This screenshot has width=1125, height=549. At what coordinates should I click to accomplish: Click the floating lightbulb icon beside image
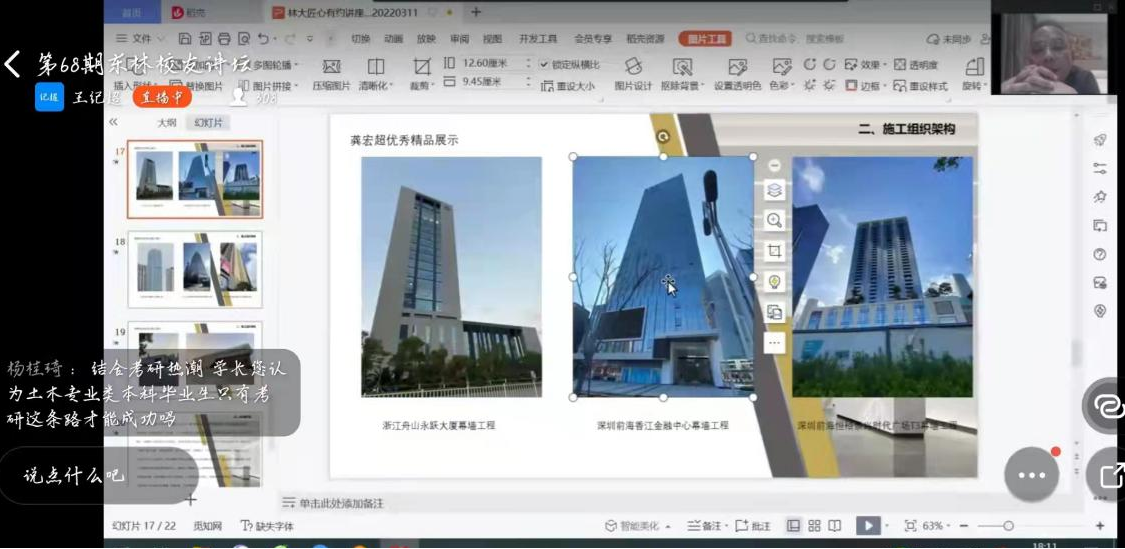coord(774,281)
